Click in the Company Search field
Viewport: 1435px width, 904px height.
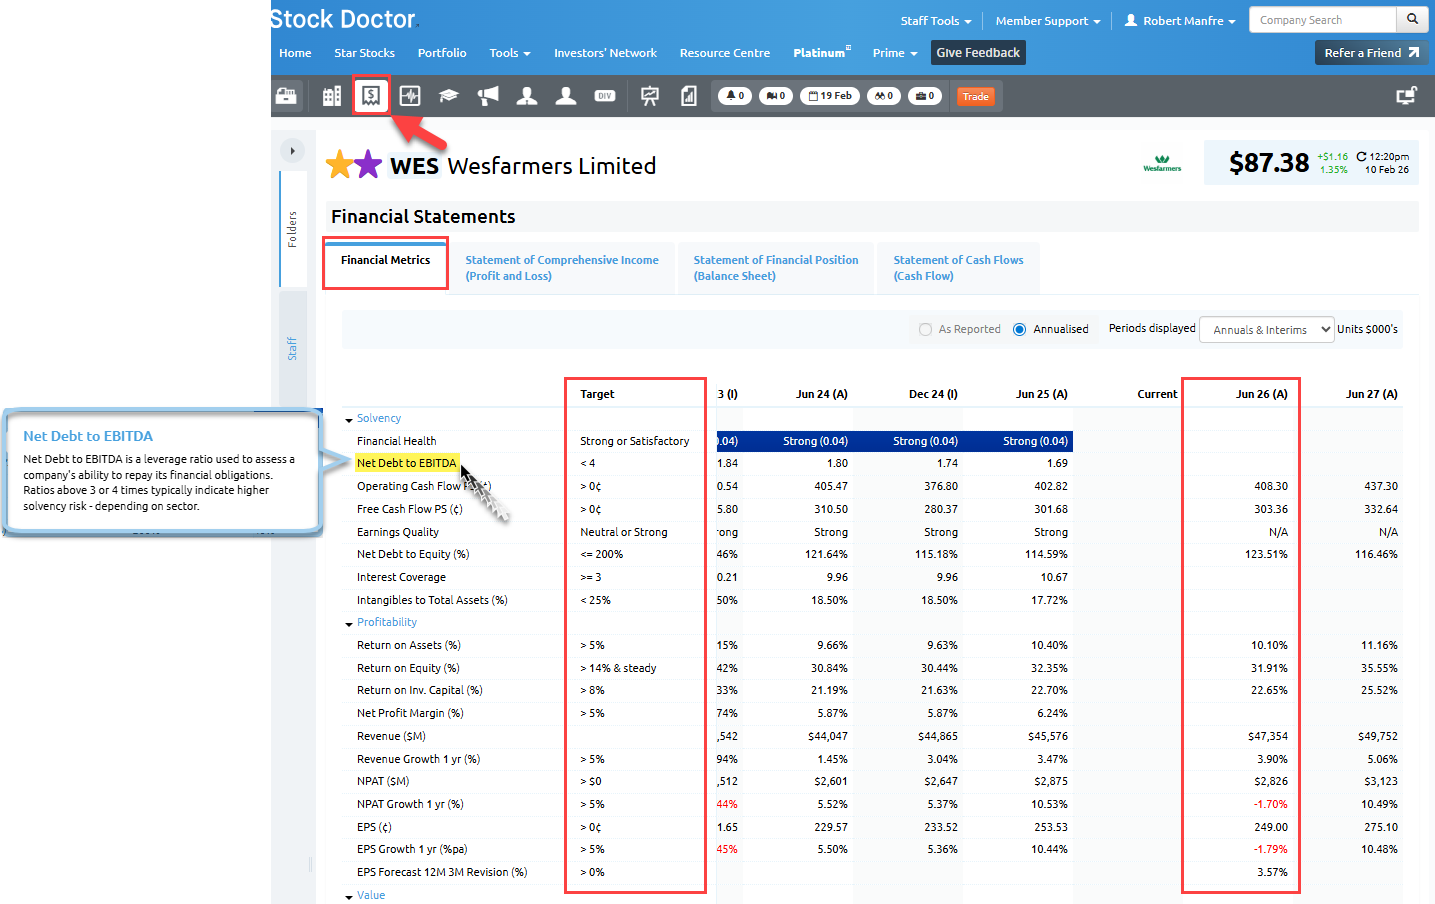click(x=1321, y=20)
